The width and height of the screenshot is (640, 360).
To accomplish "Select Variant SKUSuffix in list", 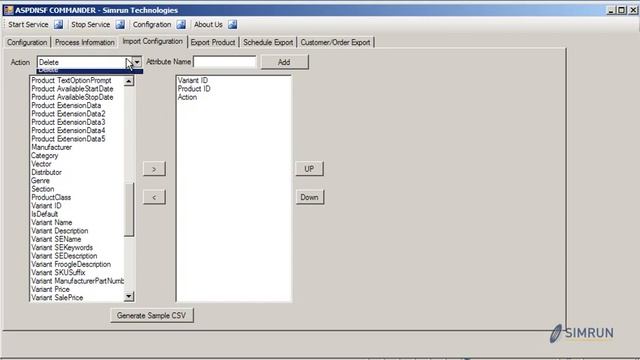I will 58,272.
